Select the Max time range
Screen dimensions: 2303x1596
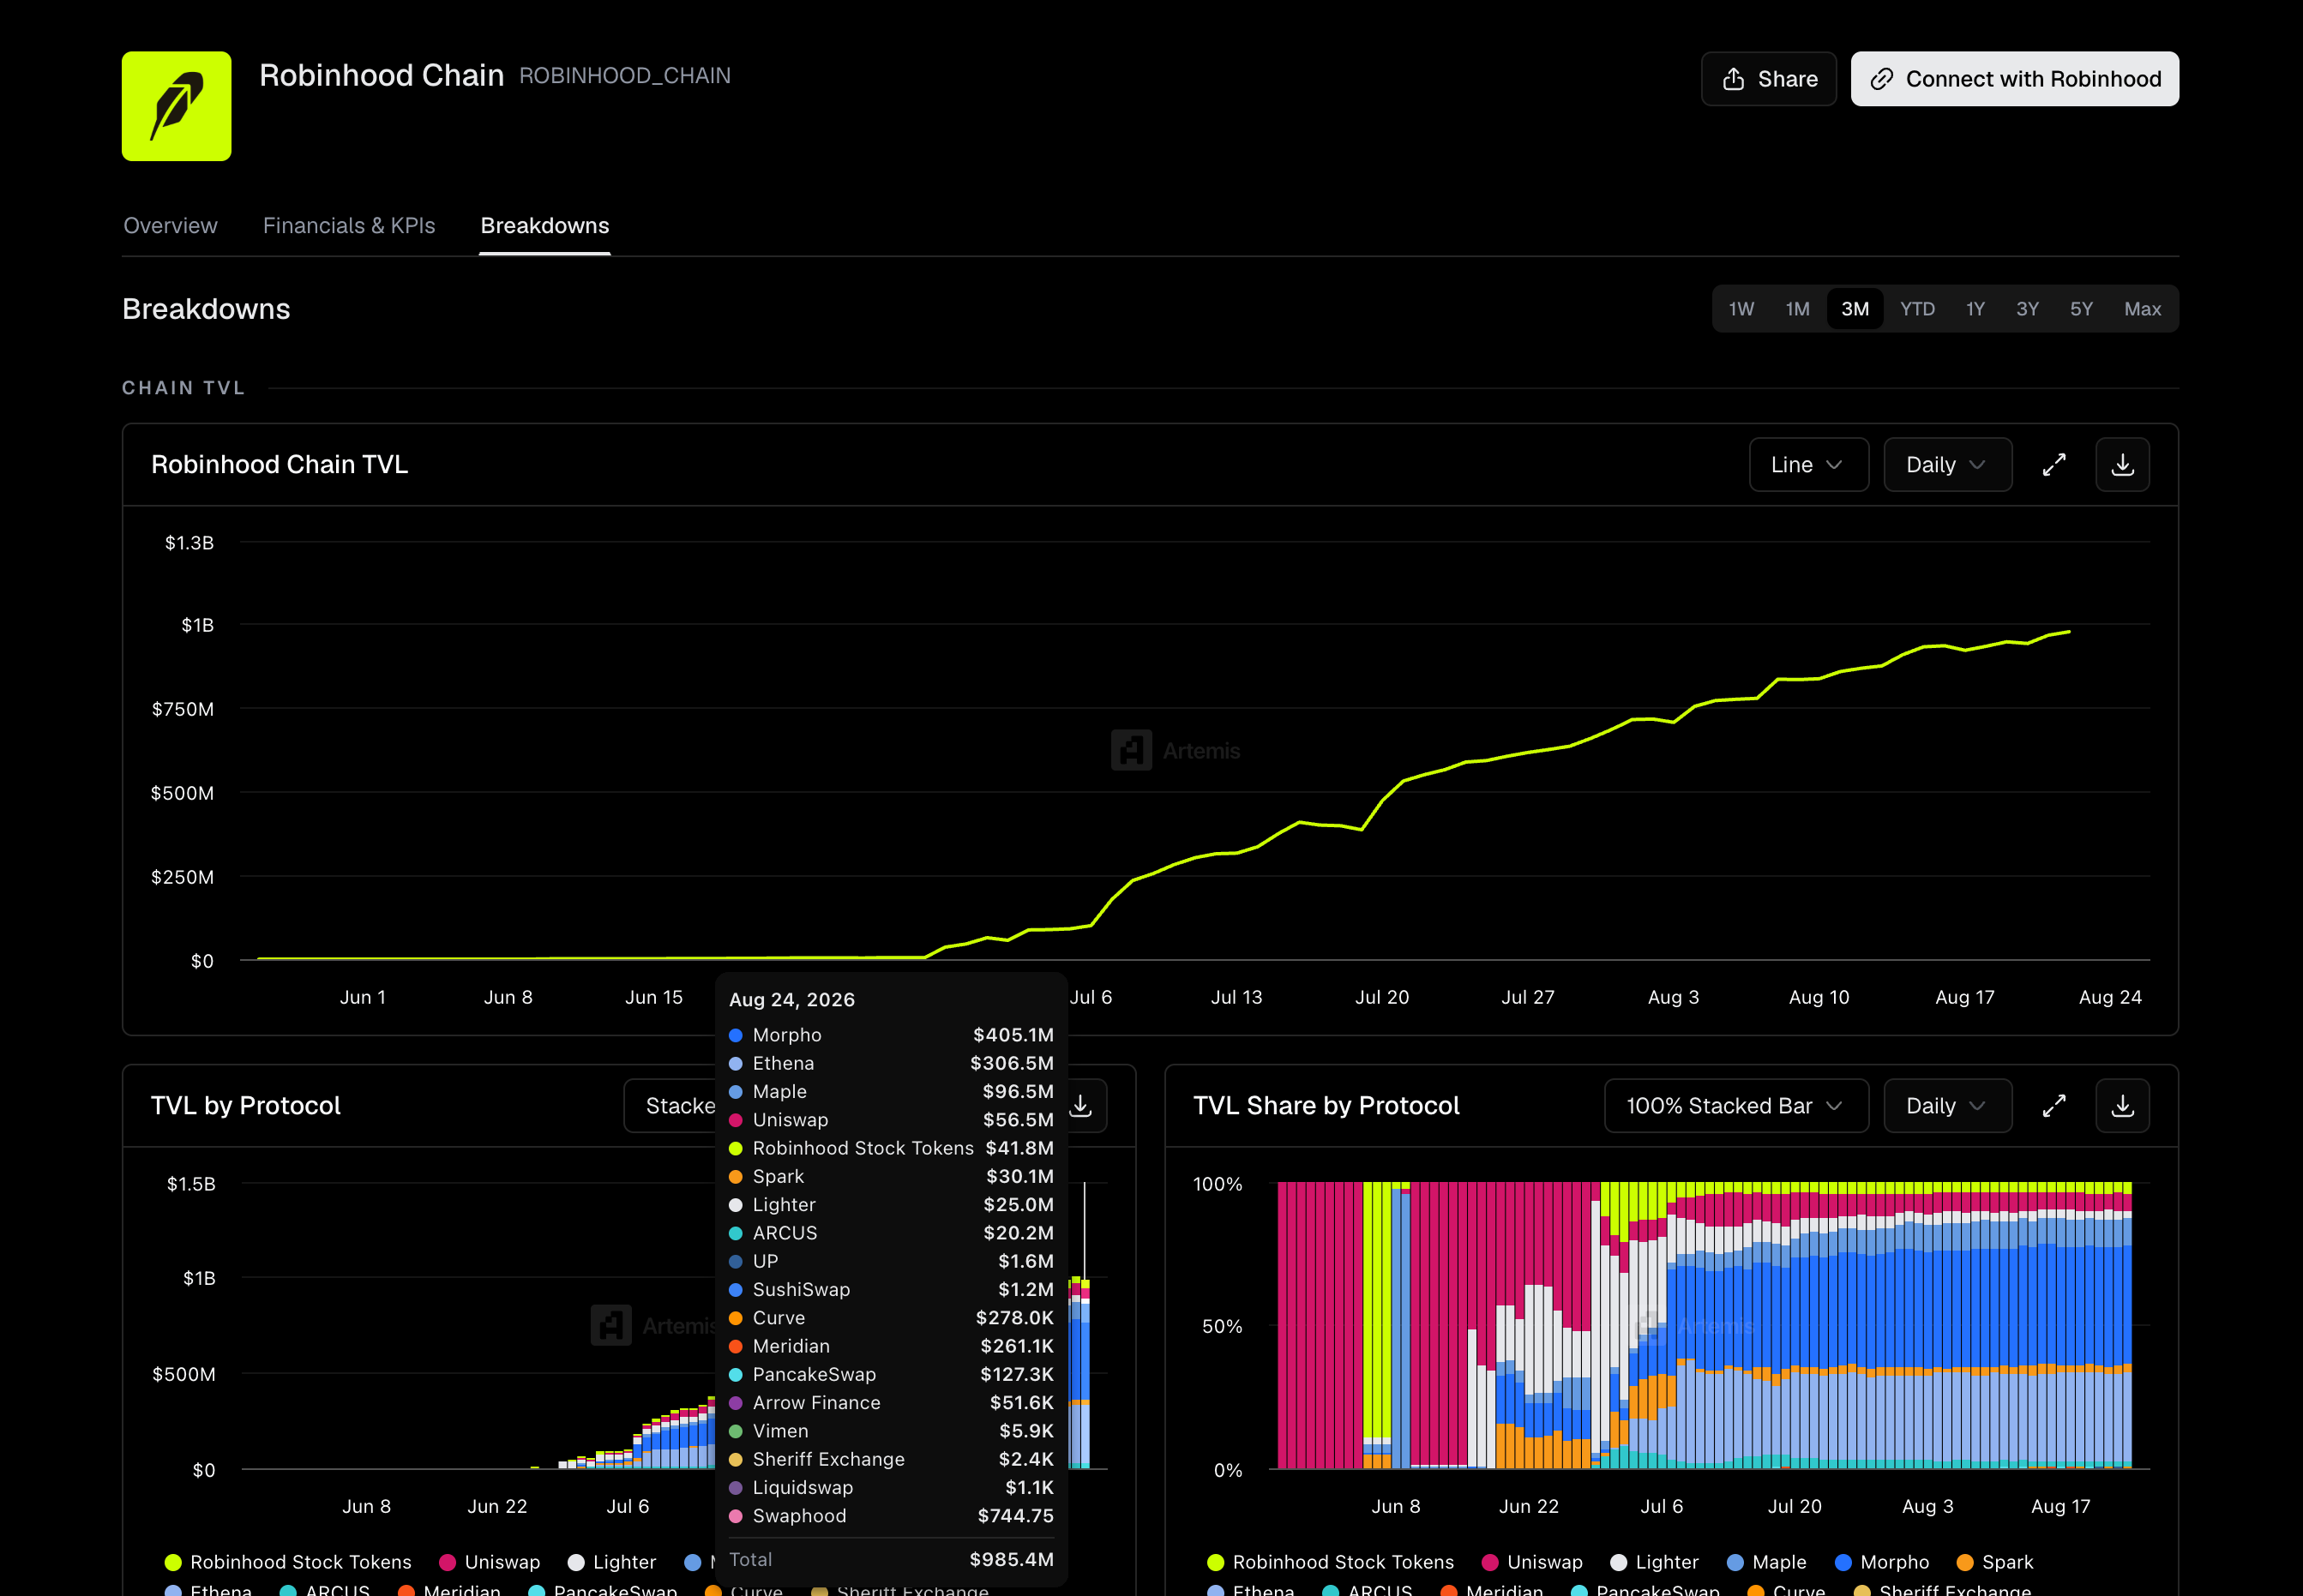coord(2142,309)
